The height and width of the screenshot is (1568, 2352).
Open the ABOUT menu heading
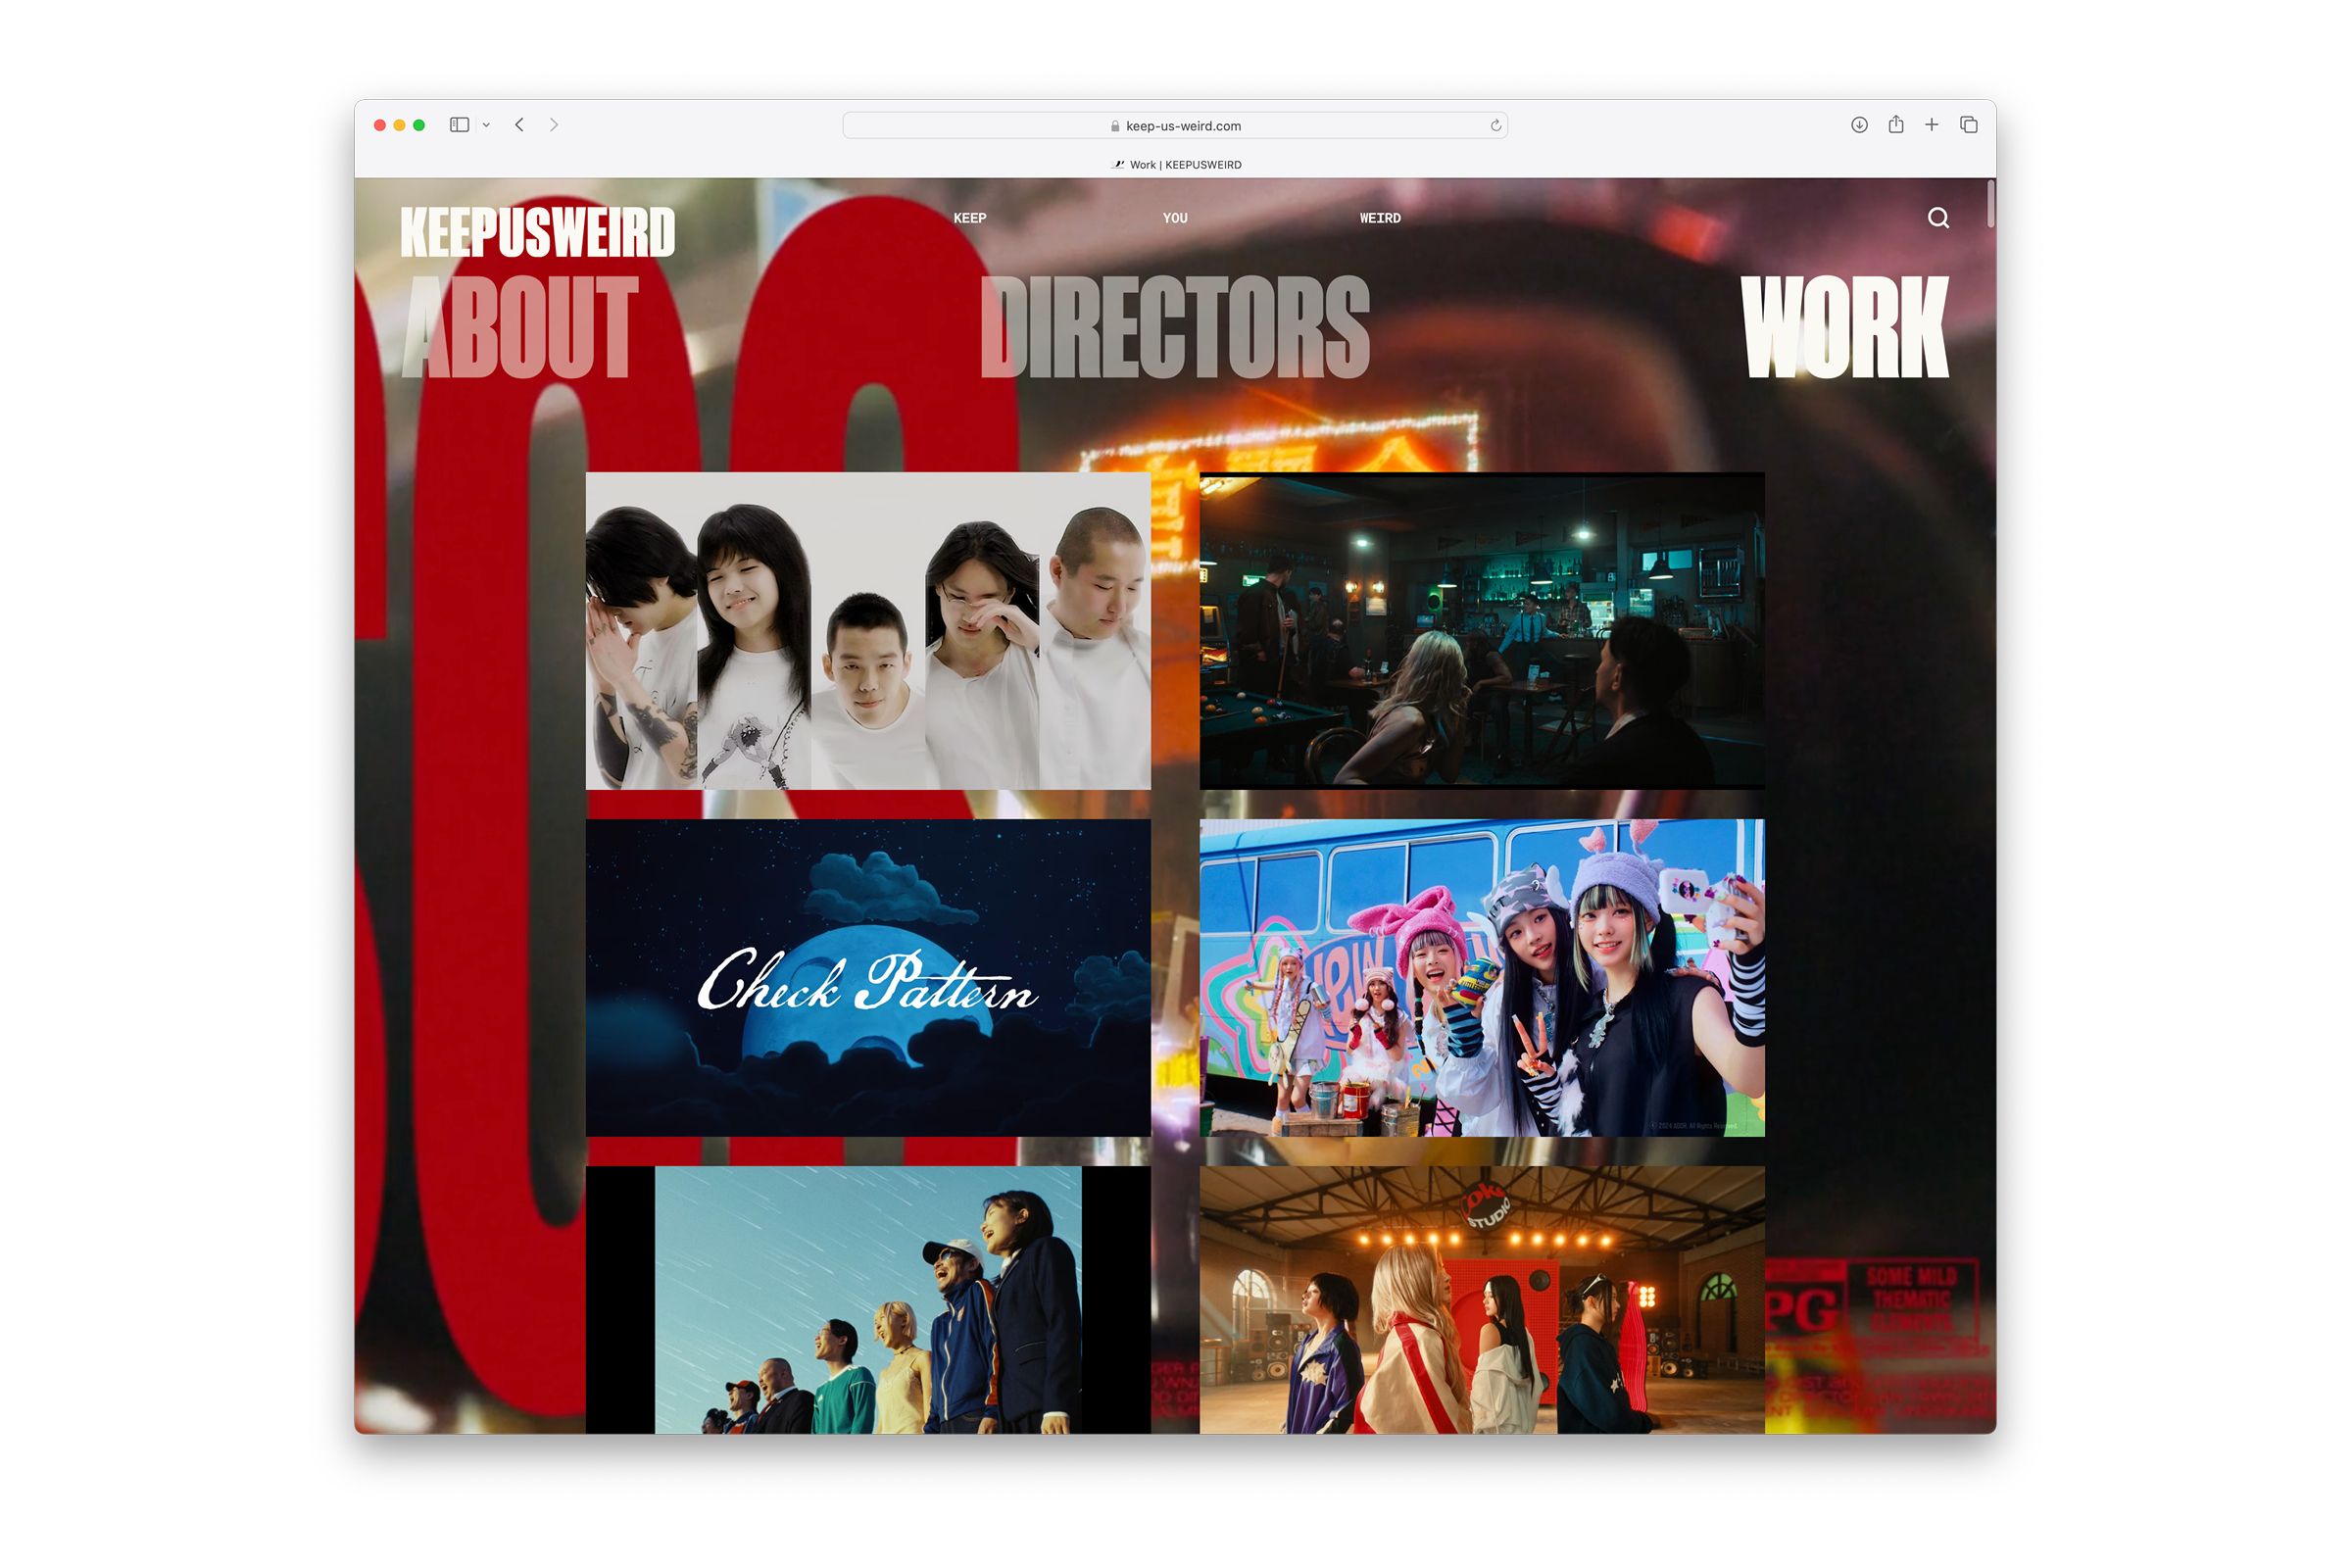click(520, 327)
